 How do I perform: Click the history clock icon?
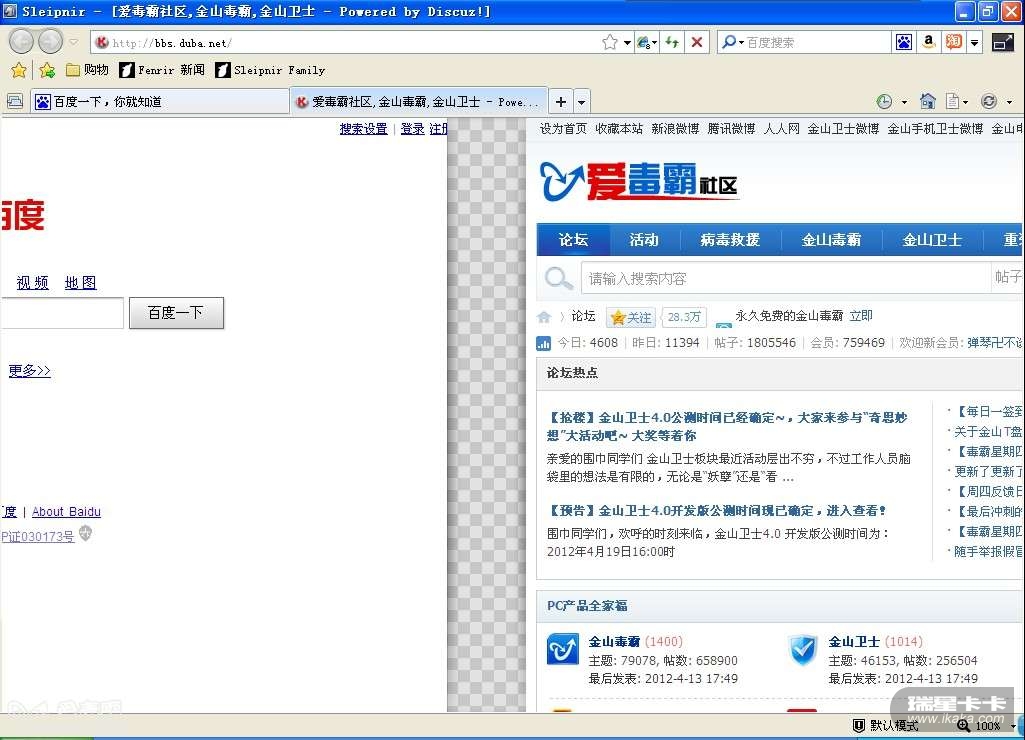click(884, 101)
